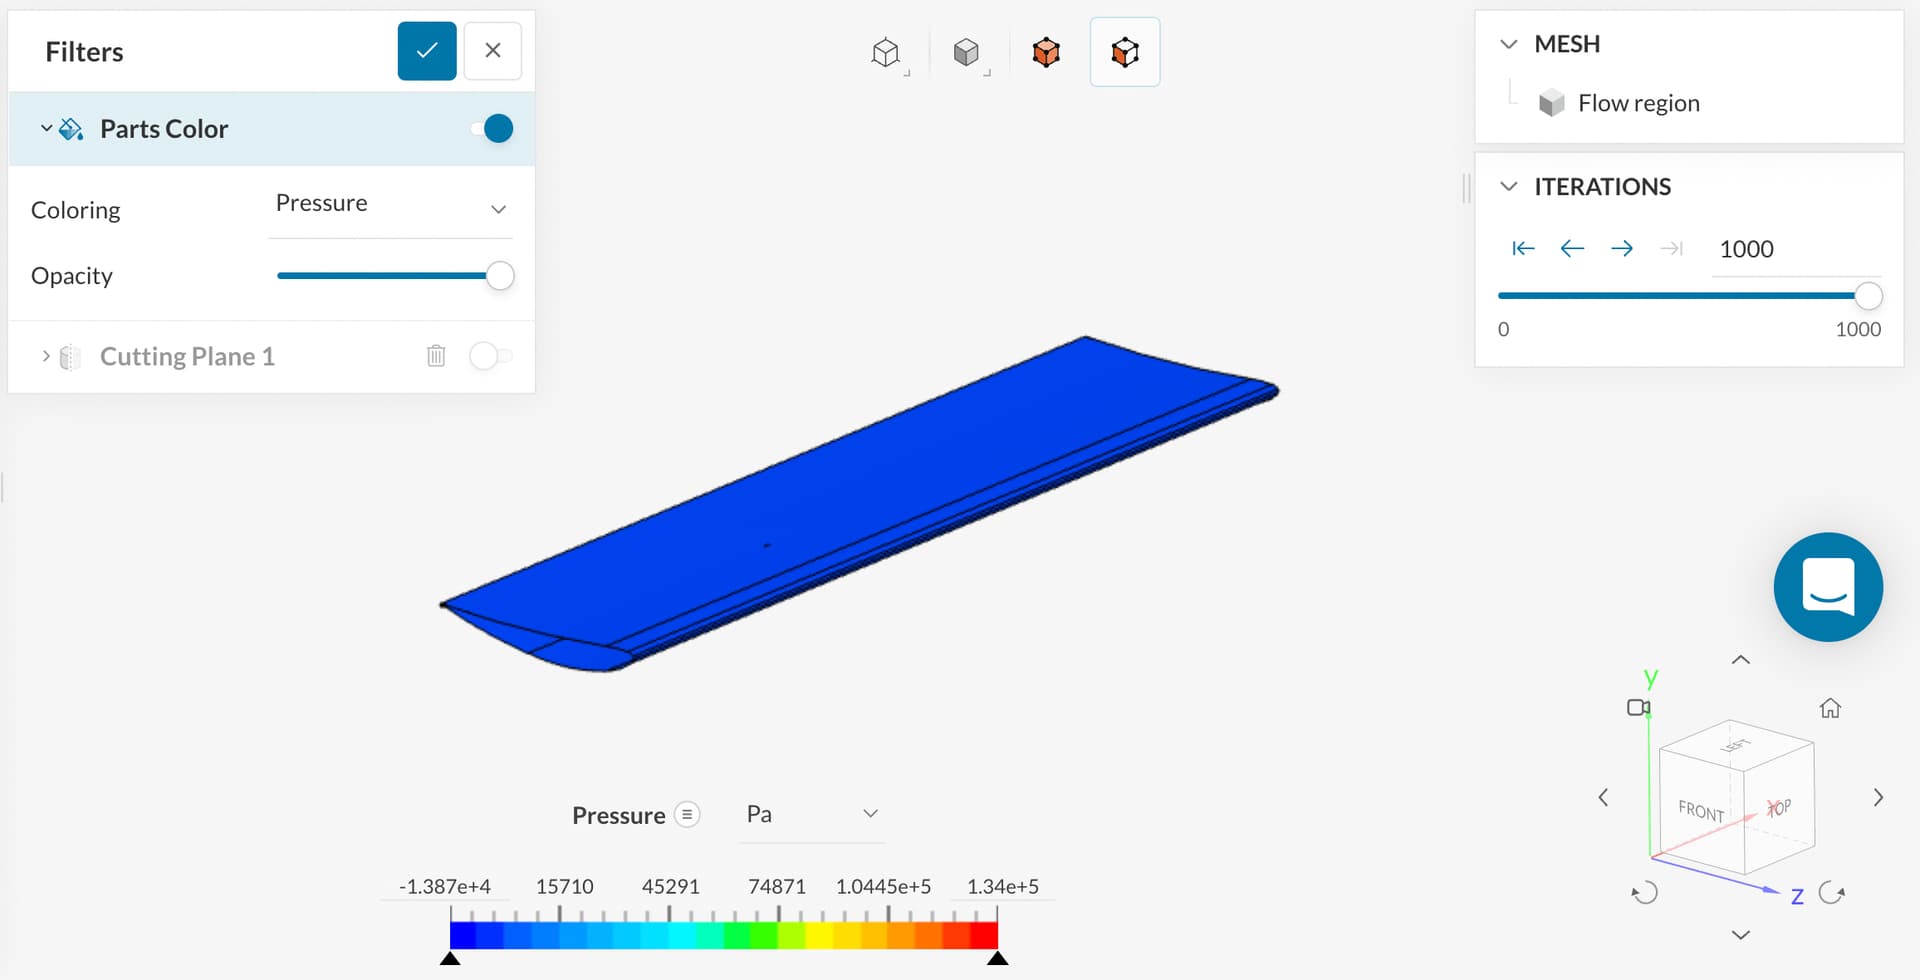Select the left black range marker on colorbar
This screenshot has height=980, width=1920.
[x=450, y=958]
